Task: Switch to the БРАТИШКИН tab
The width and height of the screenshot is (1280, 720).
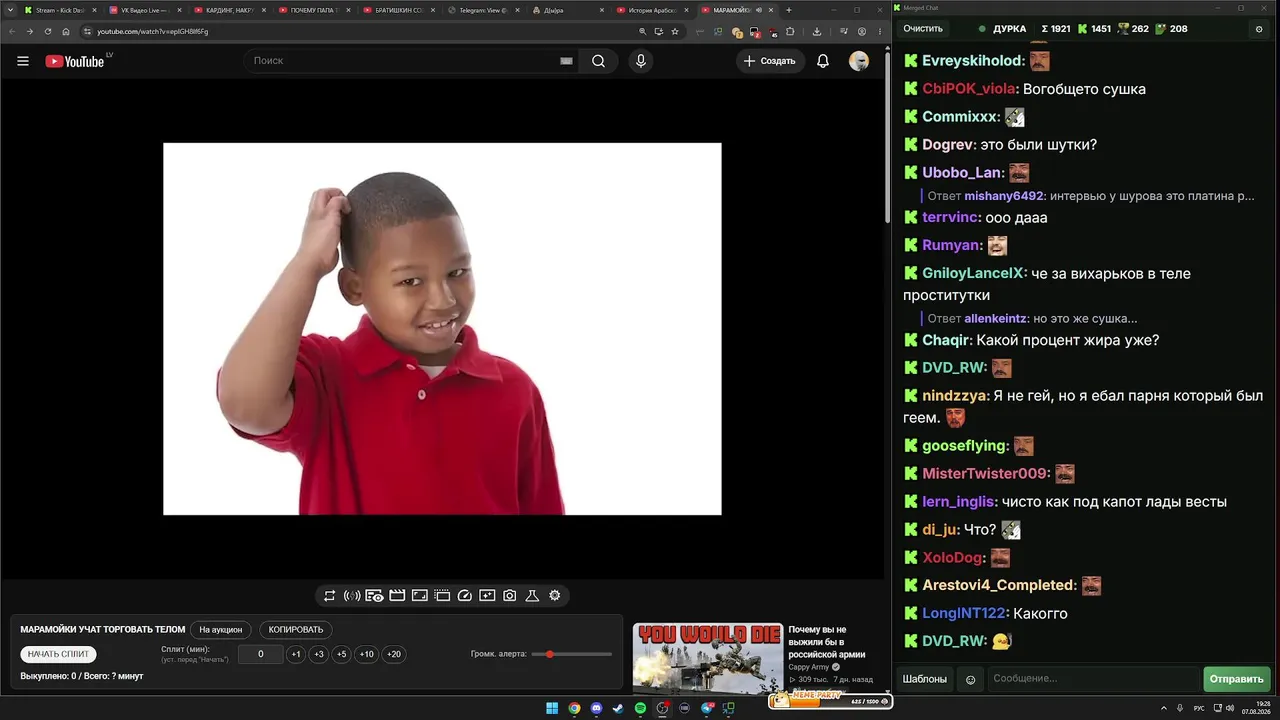Action: tap(400, 10)
